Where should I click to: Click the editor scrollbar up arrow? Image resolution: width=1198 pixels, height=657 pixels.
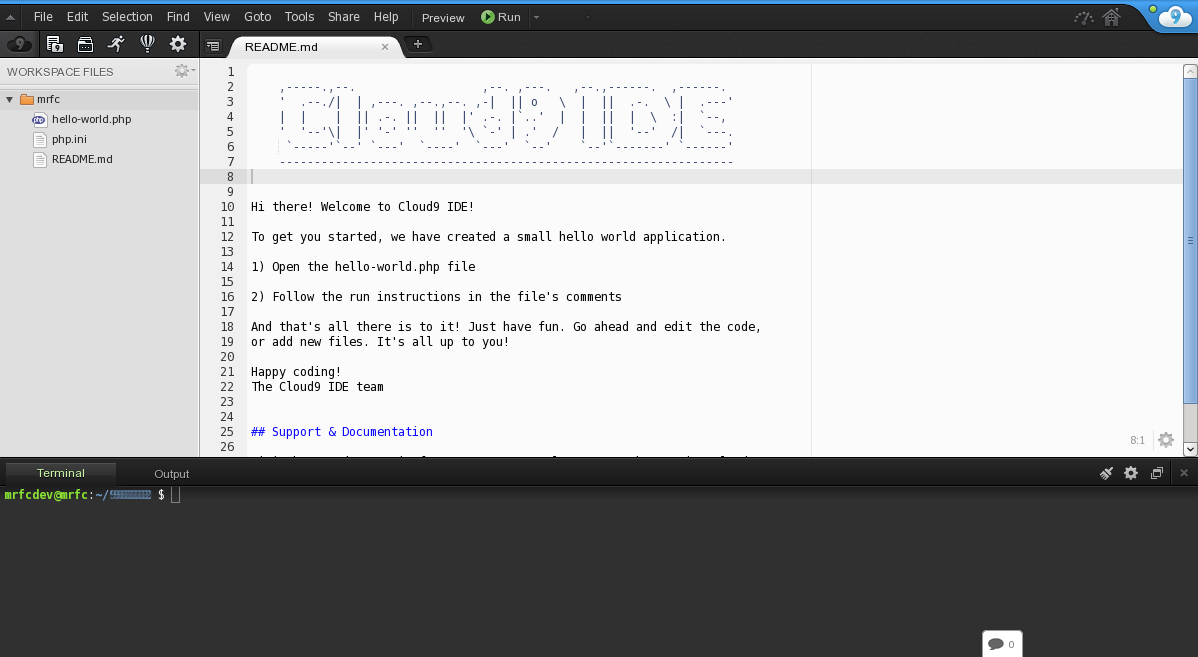coord(1190,71)
